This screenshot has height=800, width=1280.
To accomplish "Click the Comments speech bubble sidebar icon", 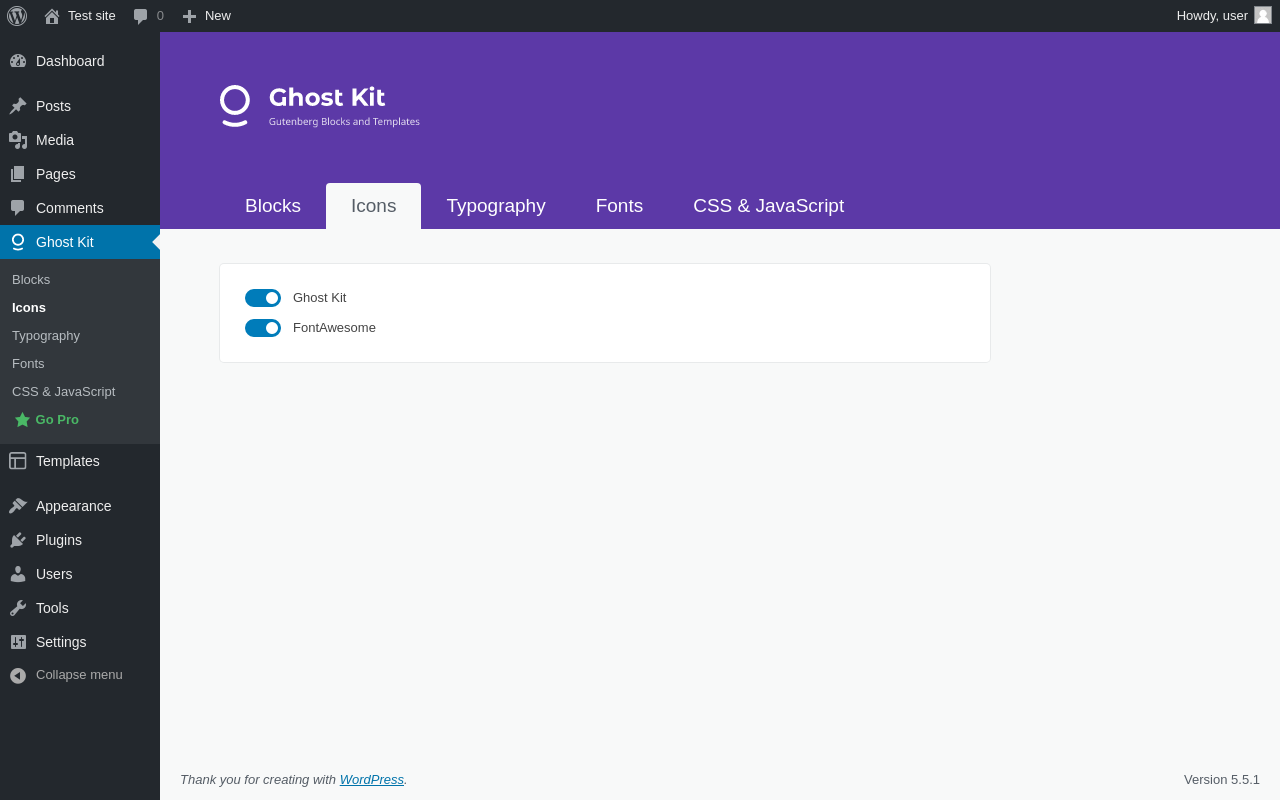I will click(18, 208).
